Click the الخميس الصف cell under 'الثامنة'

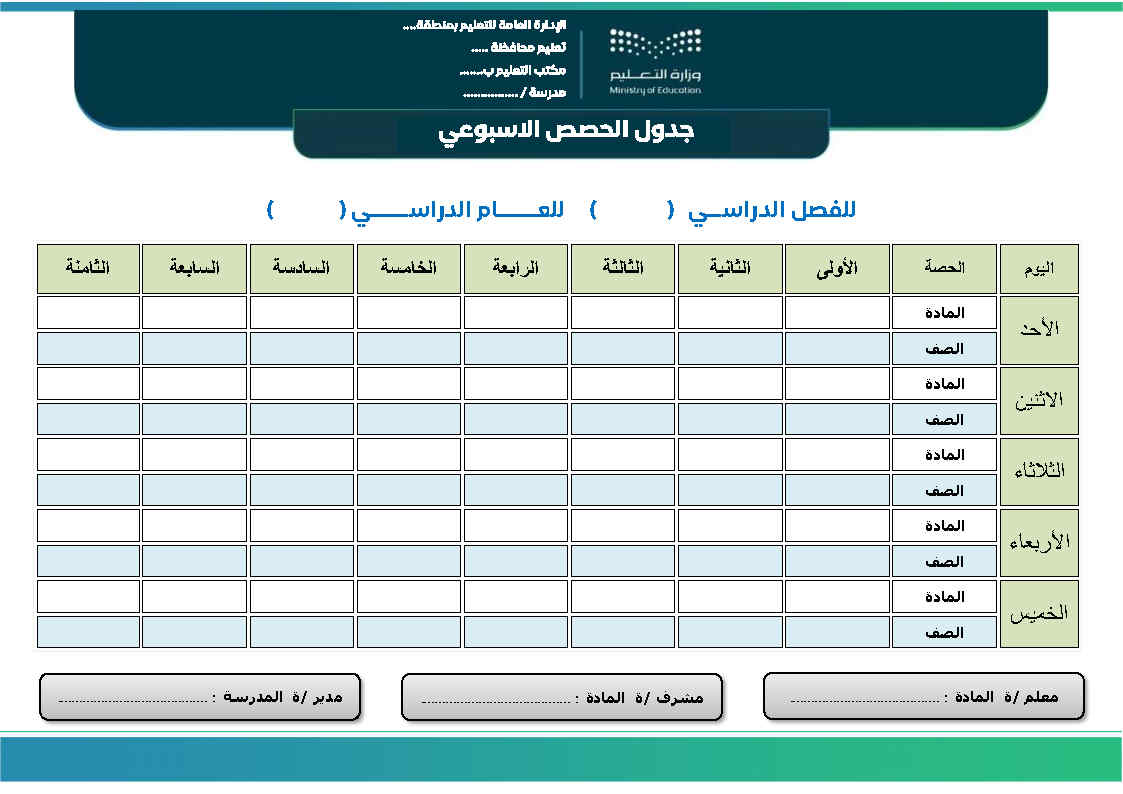88,632
